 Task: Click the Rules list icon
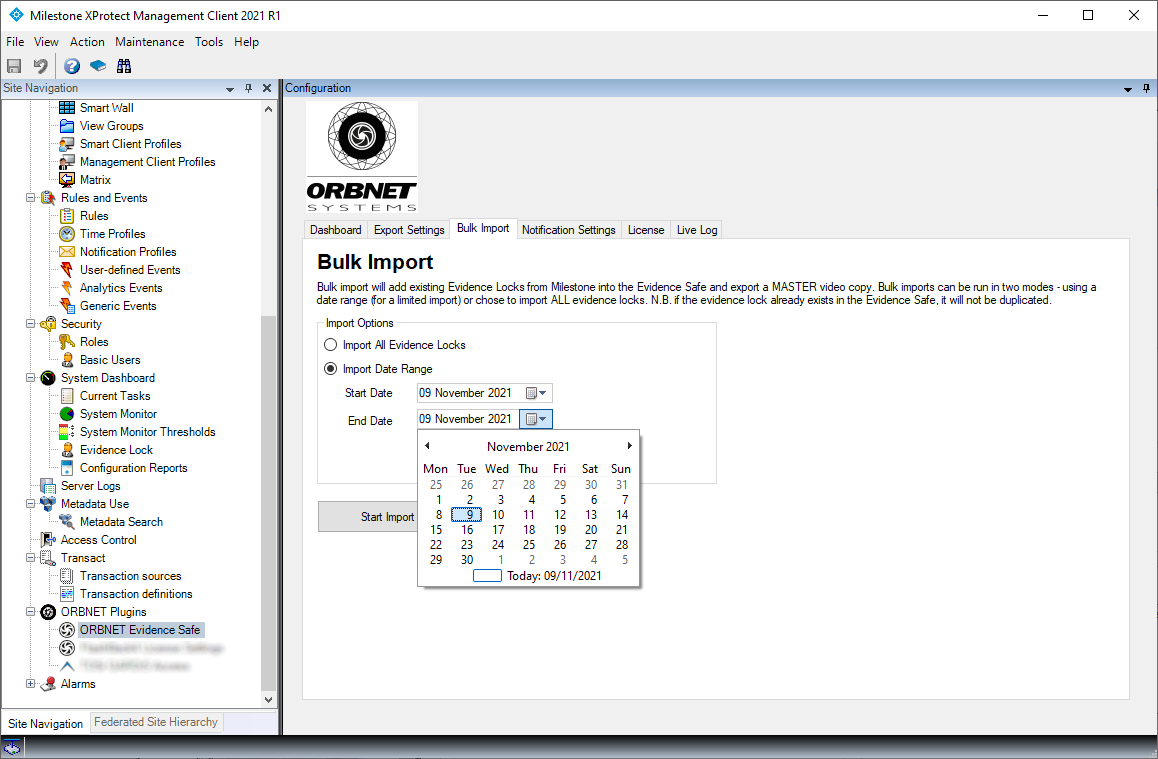[x=67, y=216]
